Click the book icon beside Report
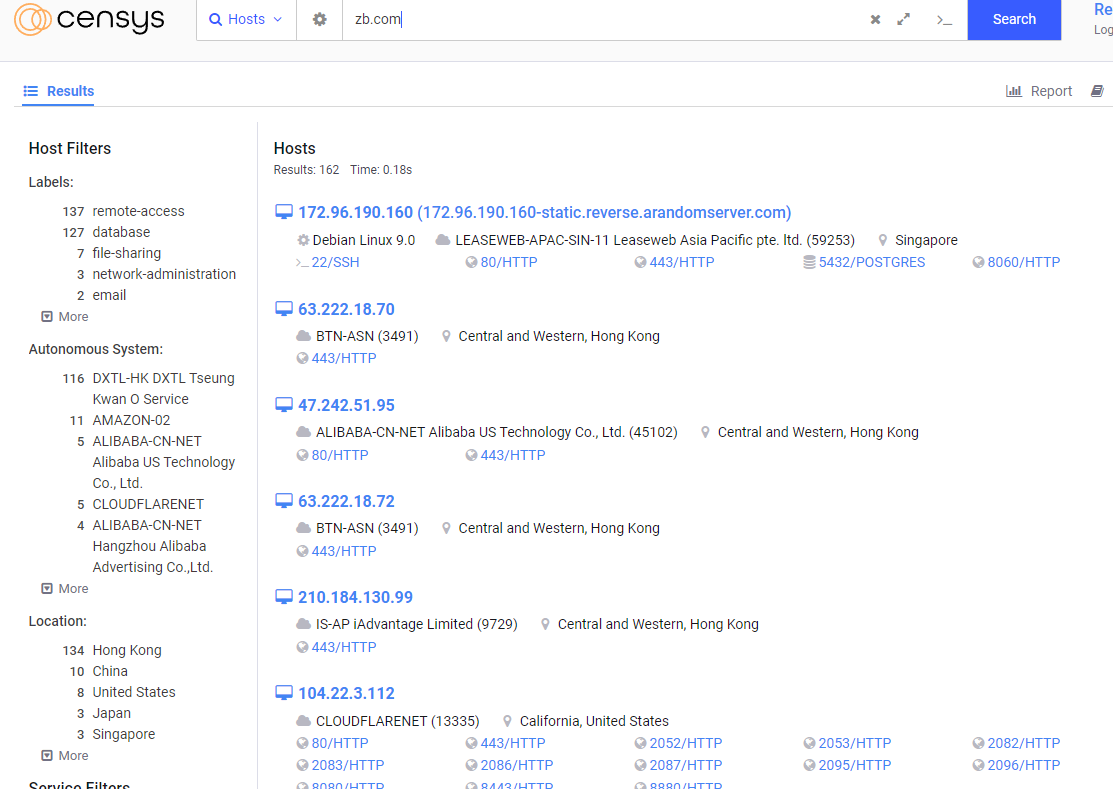 tap(1097, 91)
